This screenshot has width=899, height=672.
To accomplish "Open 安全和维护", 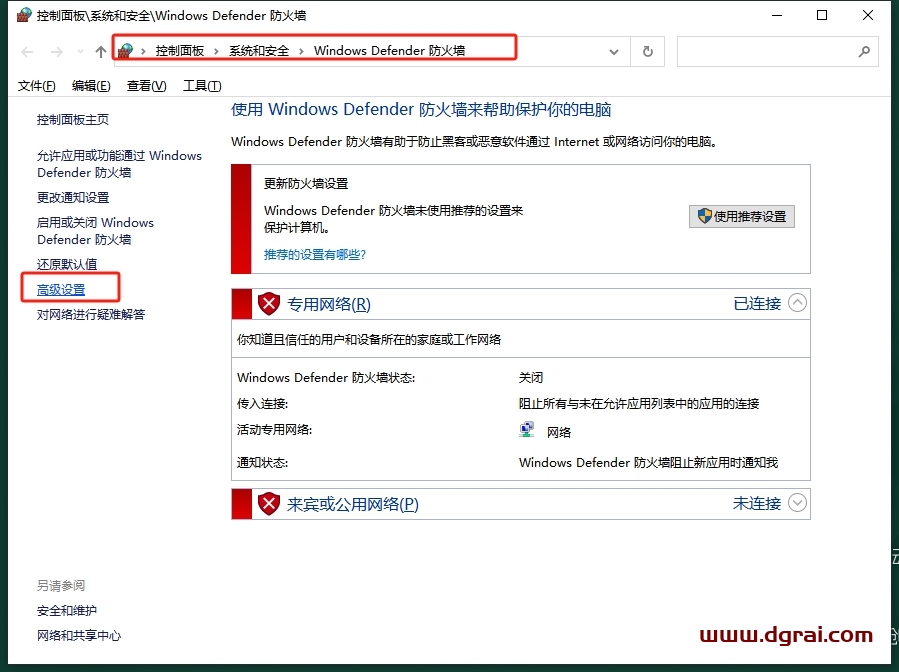I will click(x=67, y=611).
